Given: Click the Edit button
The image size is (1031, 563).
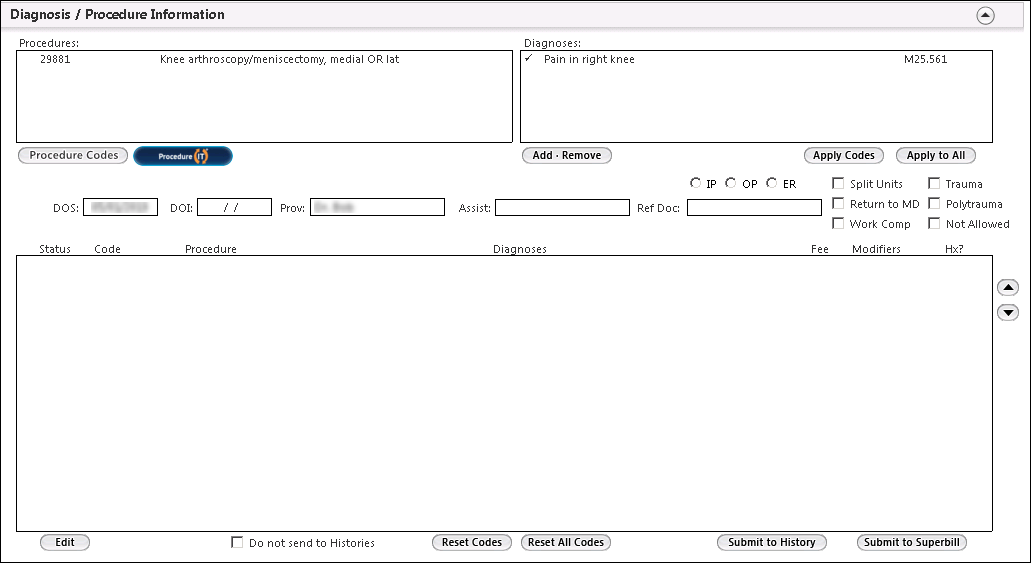Looking at the screenshot, I should (64, 543).
